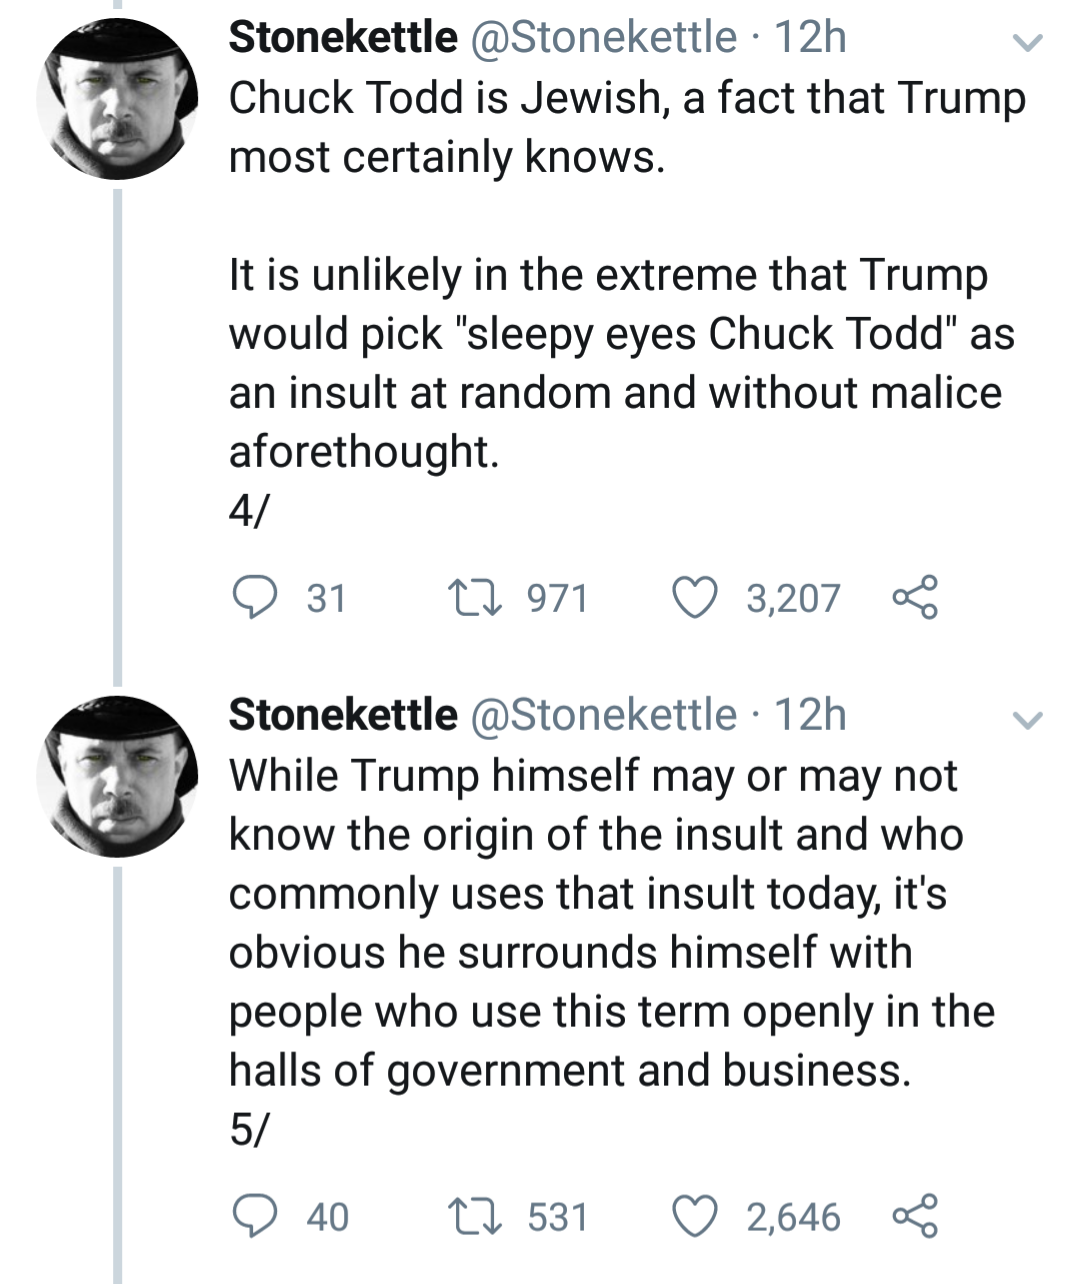Share the 5/ tweet via share icon
This screenshot has height=1284, width=1080.
point(915,1216)
